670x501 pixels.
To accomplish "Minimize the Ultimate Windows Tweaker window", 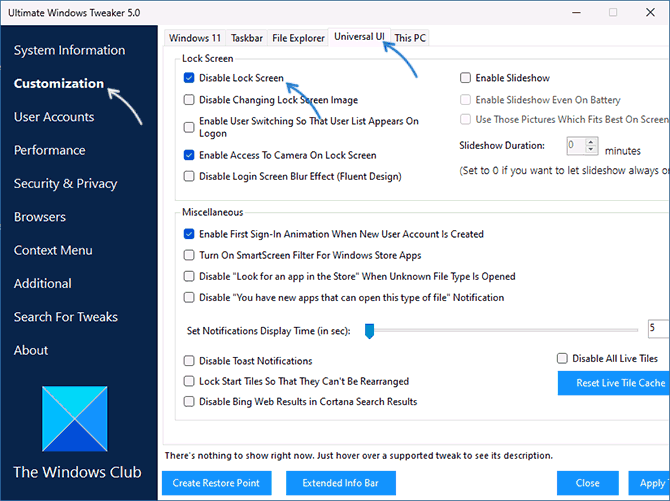I will click(576, 12).
